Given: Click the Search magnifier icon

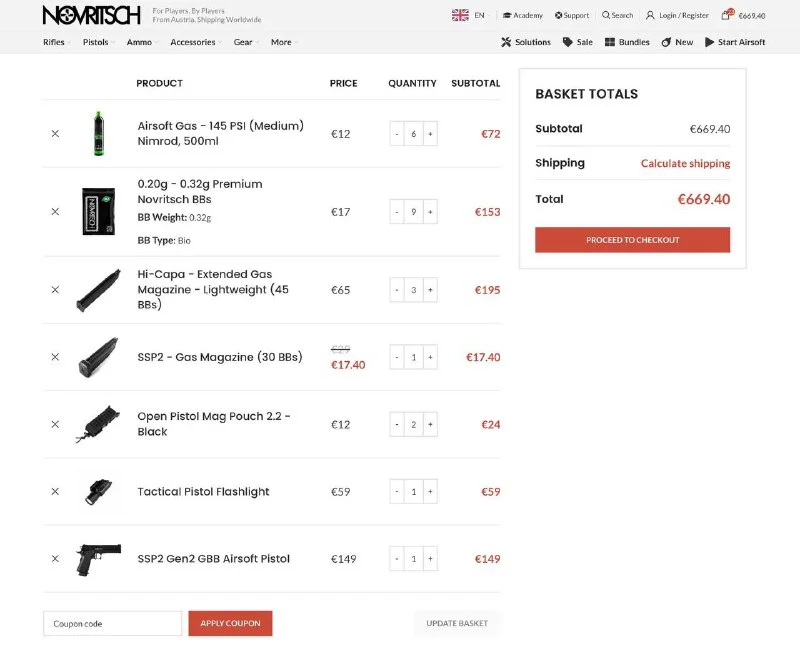Looking at the screenshot, I should (x=606, y=16).
